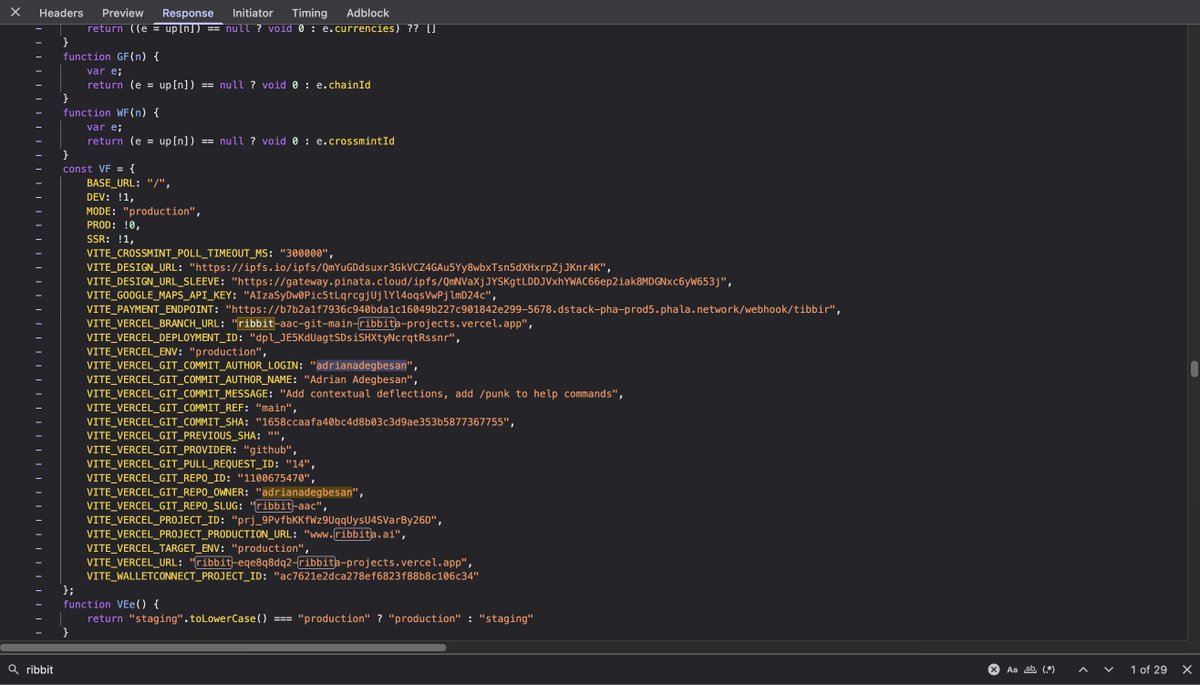Click the VITE_VERCEL_URL ribbit-eqe8q8dq2 line

click(x=279, y=561)
